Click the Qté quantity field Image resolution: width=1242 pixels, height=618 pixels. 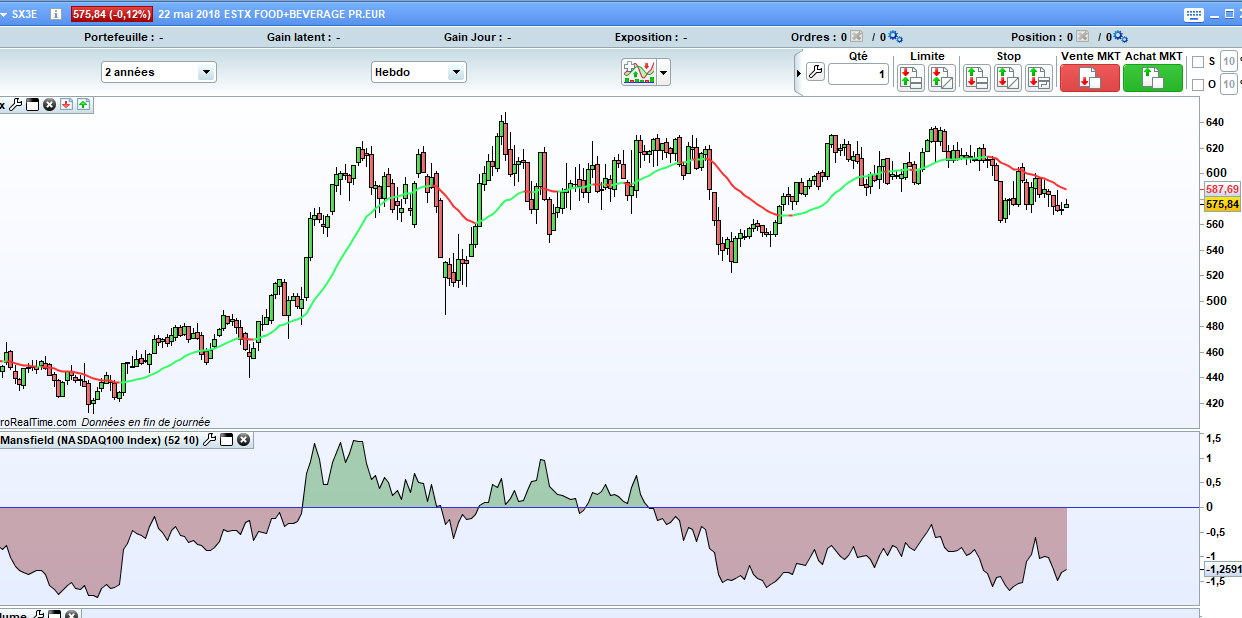(858, 74)
